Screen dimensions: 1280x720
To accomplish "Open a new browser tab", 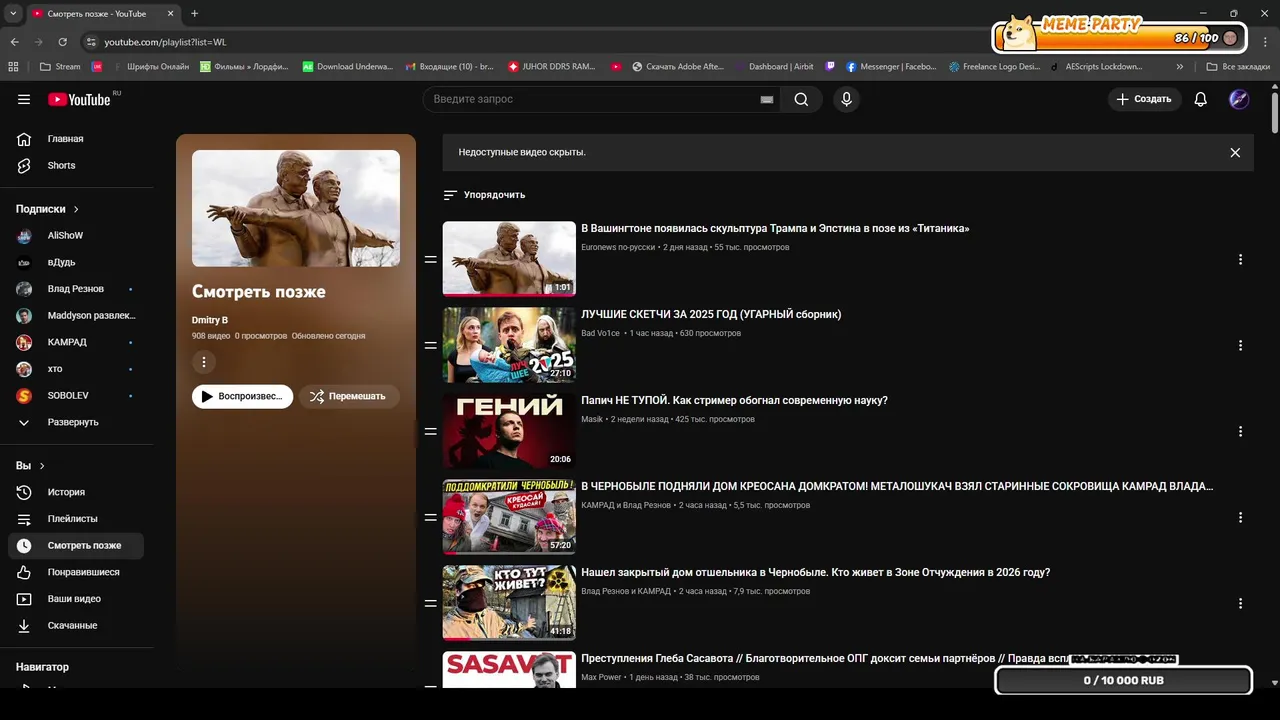I will pos(194,14).
